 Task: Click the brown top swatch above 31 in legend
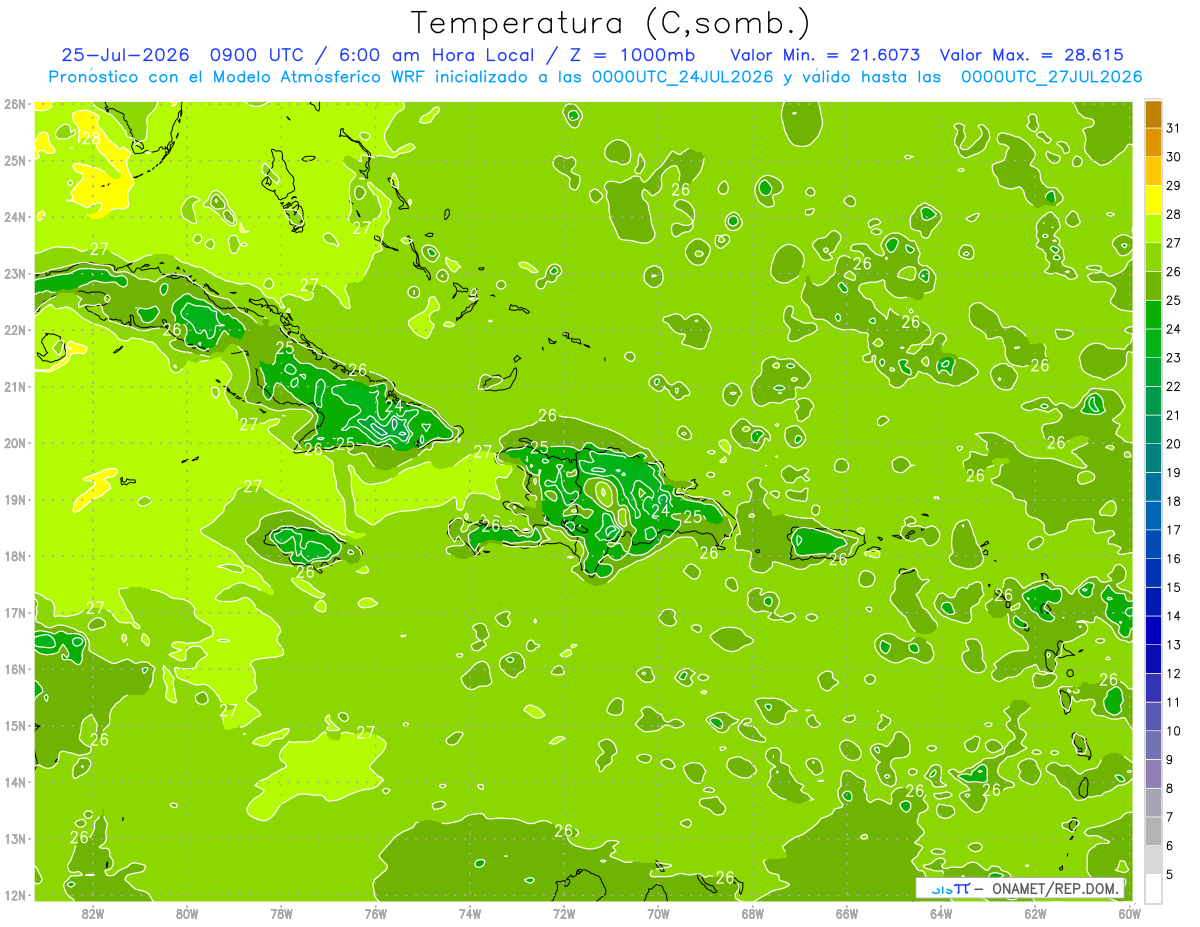(x=1153, y=114)
